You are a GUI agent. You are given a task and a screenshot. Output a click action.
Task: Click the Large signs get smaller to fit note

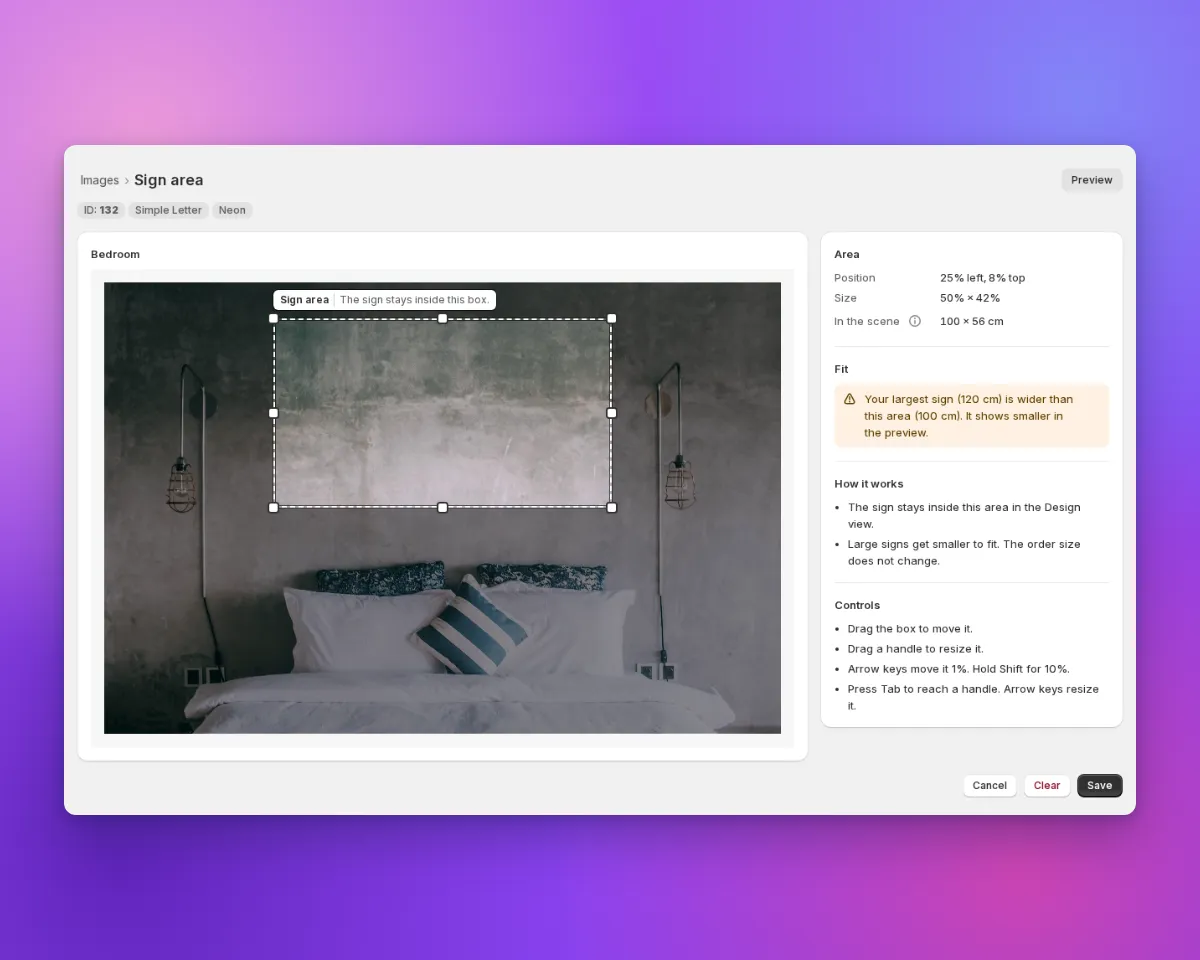965,552
